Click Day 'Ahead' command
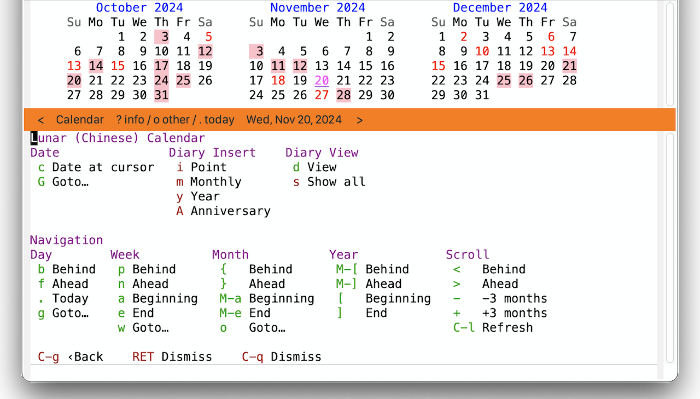 click(63, 284)
